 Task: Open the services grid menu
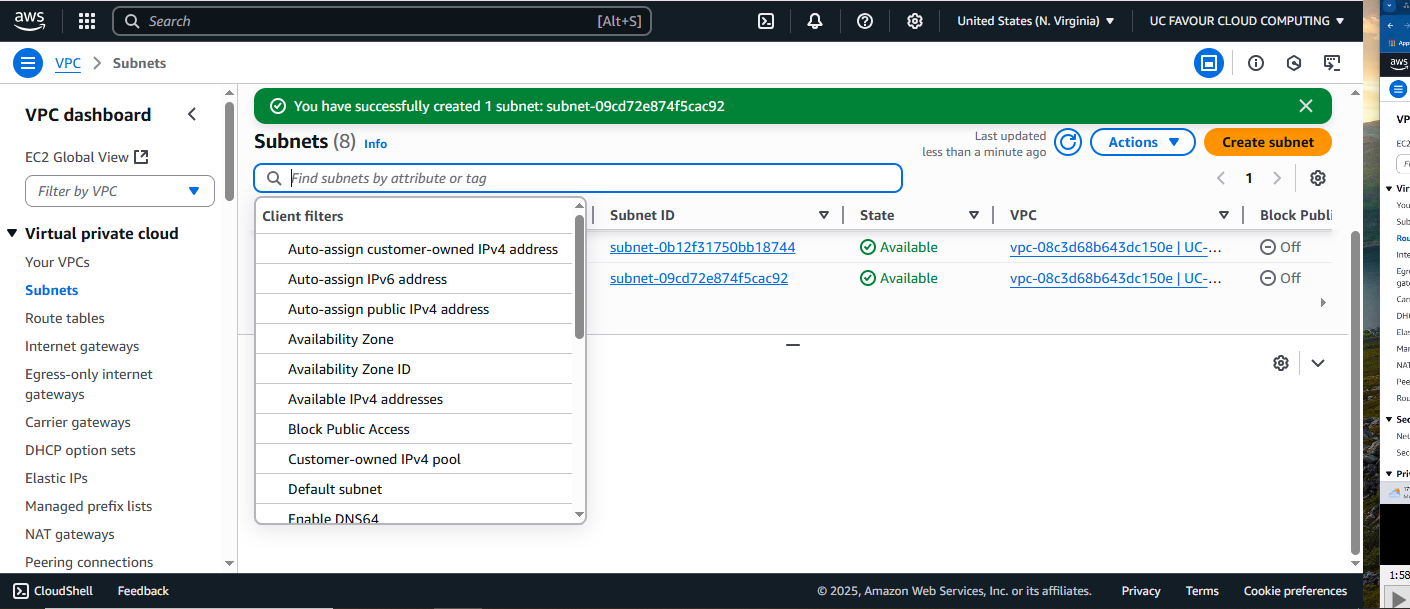click(x=87, y=21)
